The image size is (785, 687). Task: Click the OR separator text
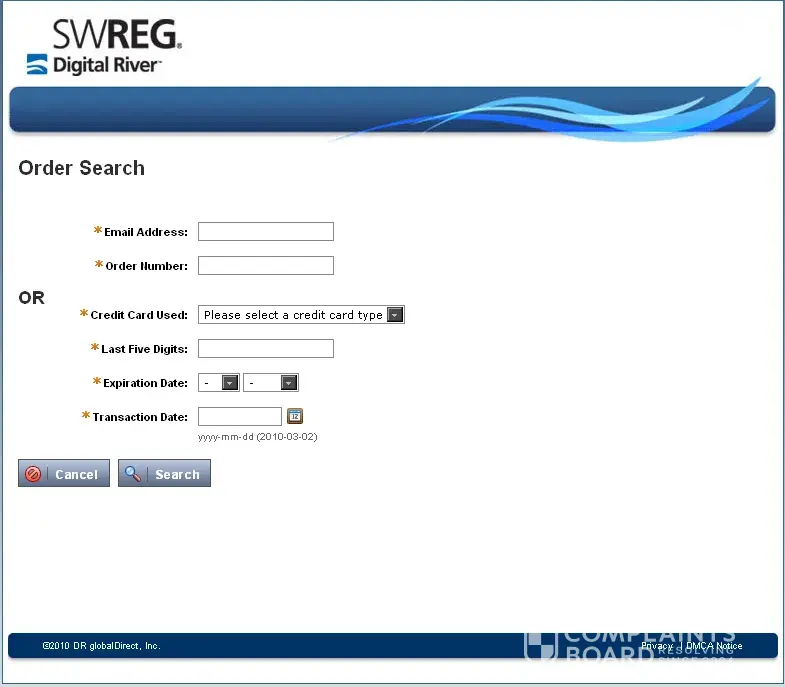click(32, 298)
